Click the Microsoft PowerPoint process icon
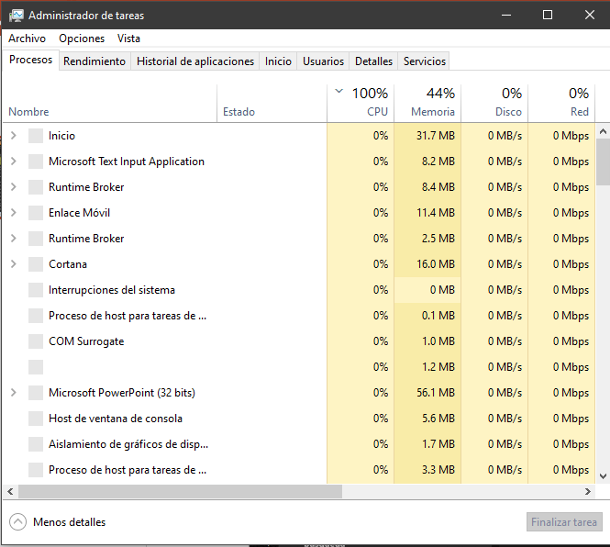The image size is (610, 547). point(36,393)
